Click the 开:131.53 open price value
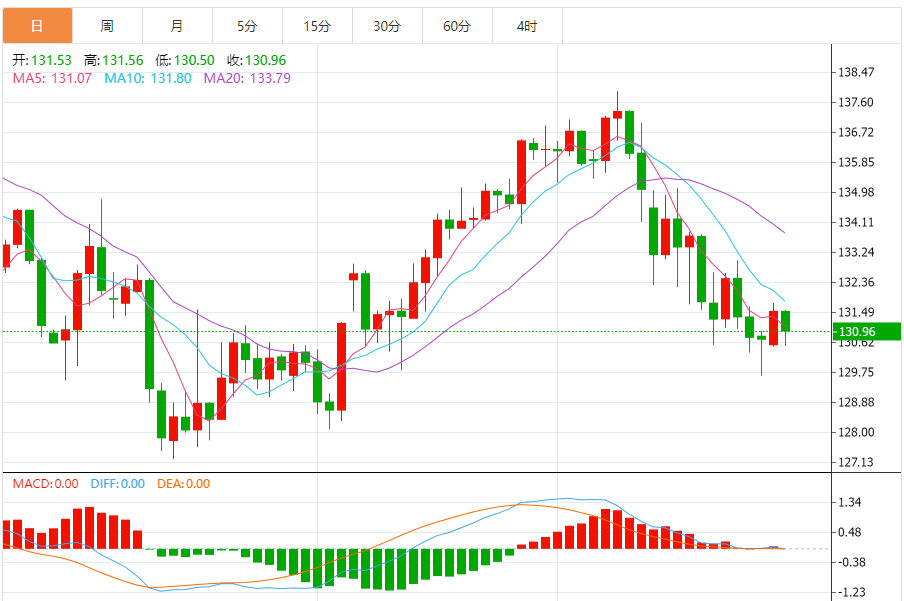904x601 pixels. pyautogui.click(x=42, y=61)
